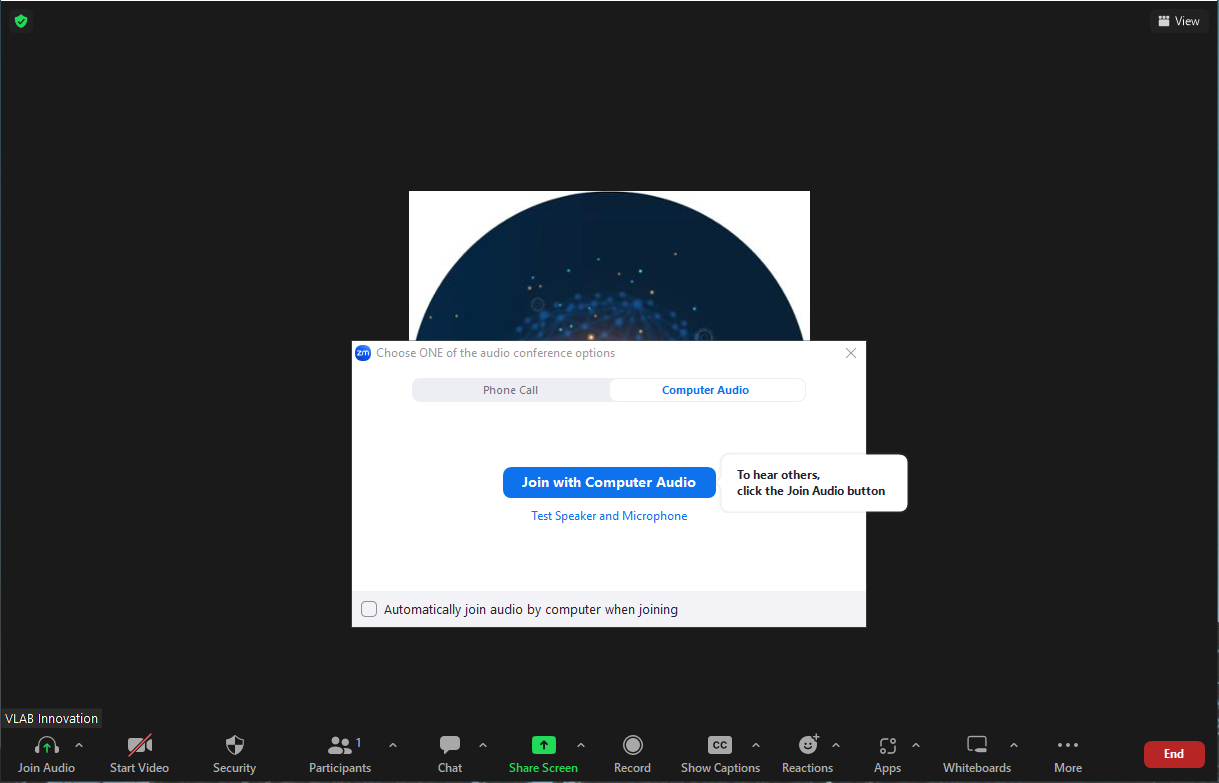Click the Join Audio headphone icon
1219x783 pixels.
coord(46,746)
